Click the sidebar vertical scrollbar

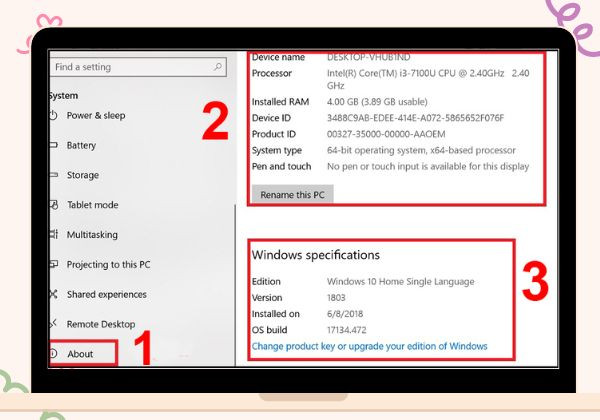(x=235, y=285)
